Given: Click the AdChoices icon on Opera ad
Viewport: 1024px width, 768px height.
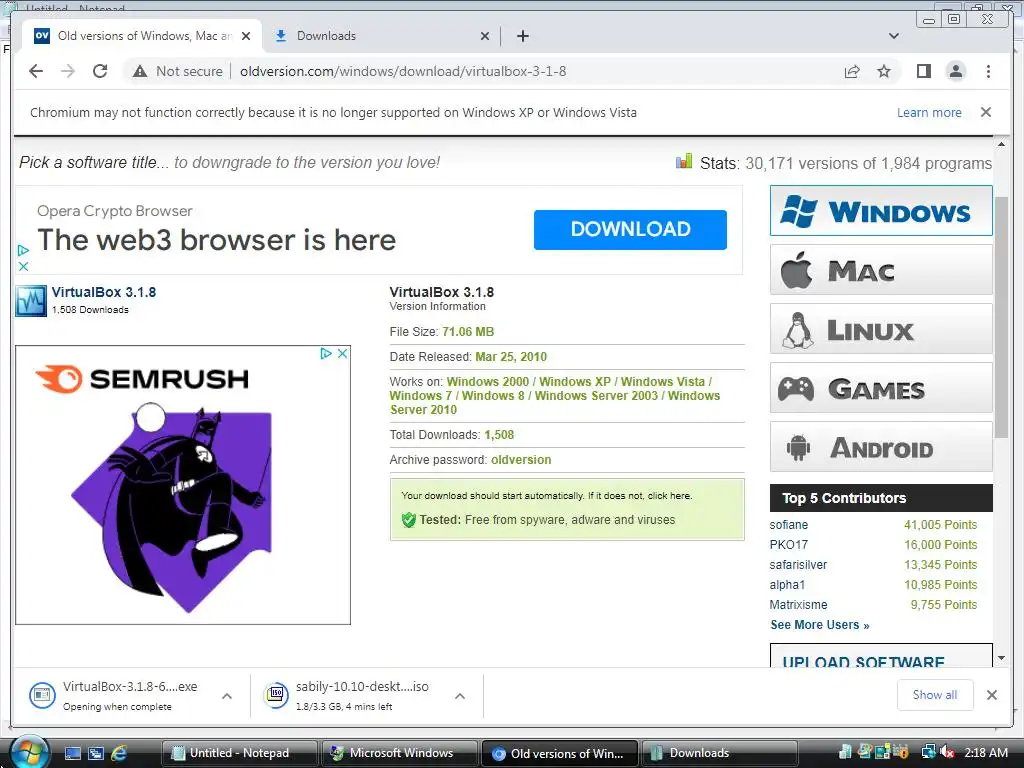Looking at the screenshot, I should (23, 250).
